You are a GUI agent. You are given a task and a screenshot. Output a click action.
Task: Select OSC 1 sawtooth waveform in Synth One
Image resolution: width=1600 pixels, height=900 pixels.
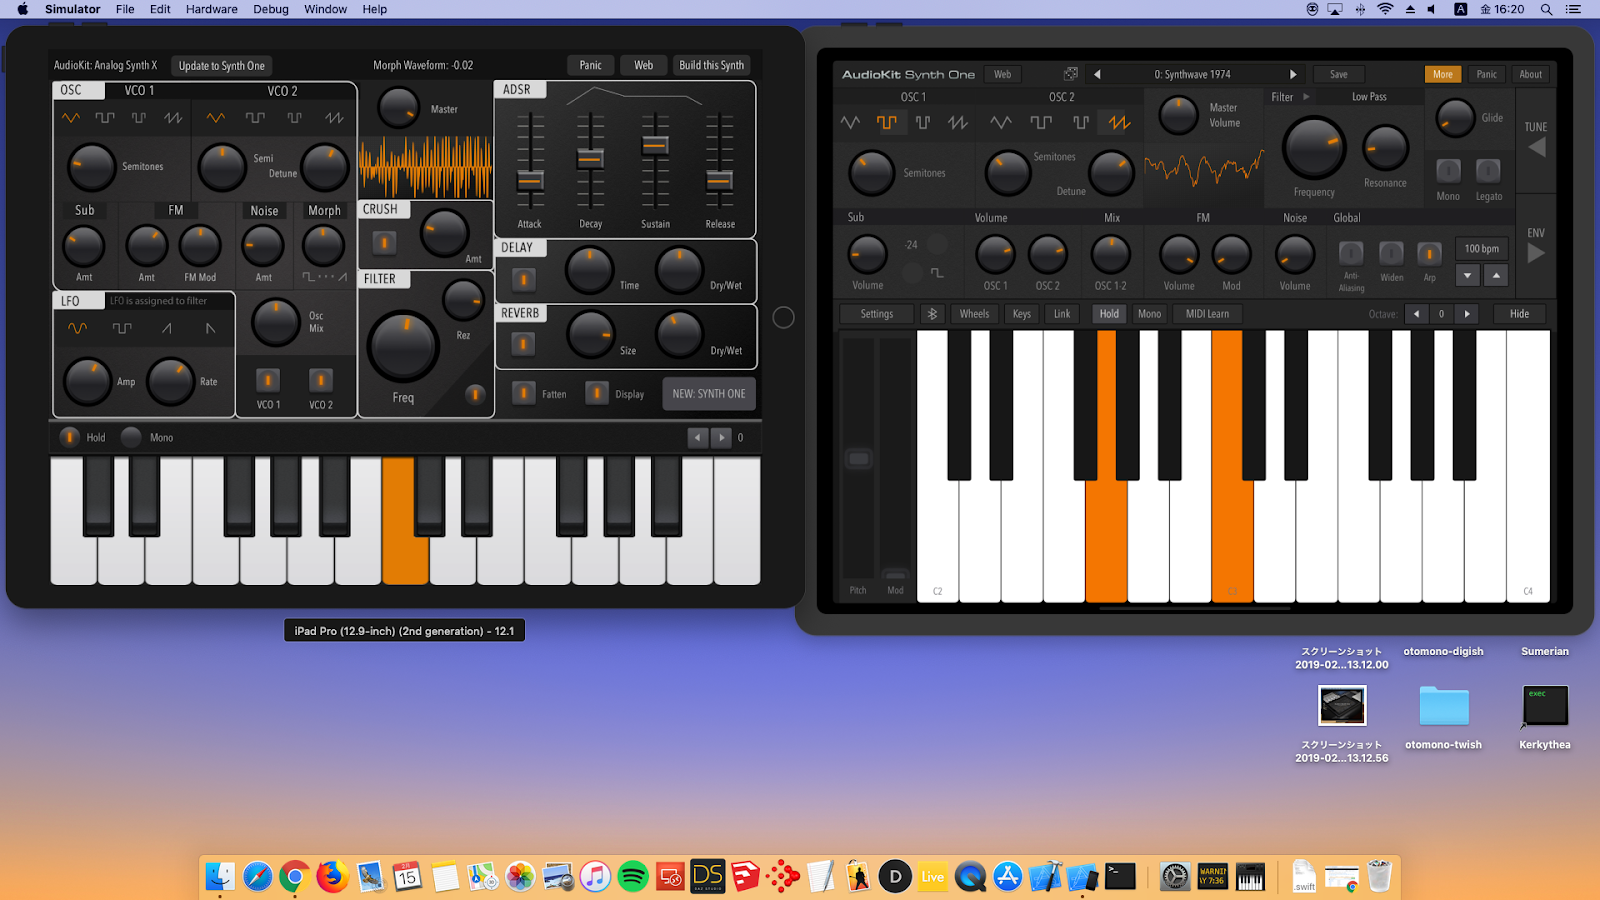pos(958,122)
